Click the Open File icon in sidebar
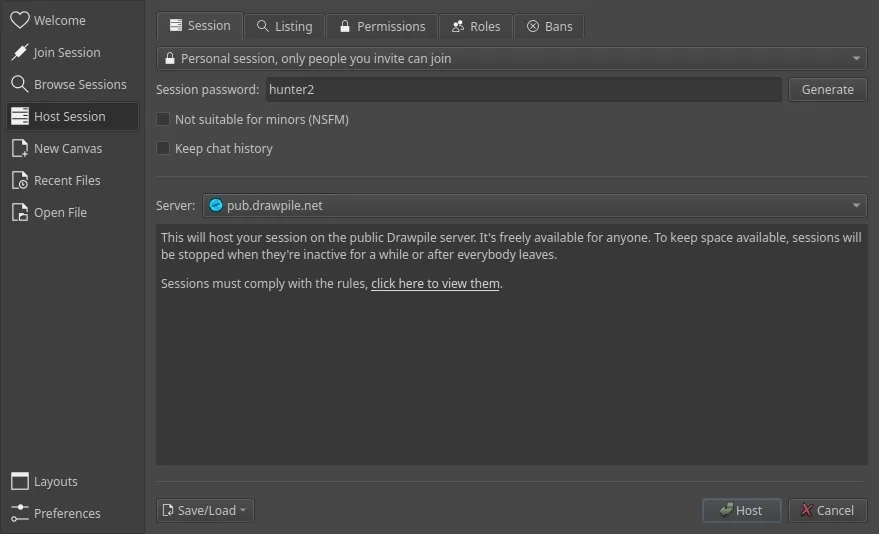879x534 pixels. point(20,212)
